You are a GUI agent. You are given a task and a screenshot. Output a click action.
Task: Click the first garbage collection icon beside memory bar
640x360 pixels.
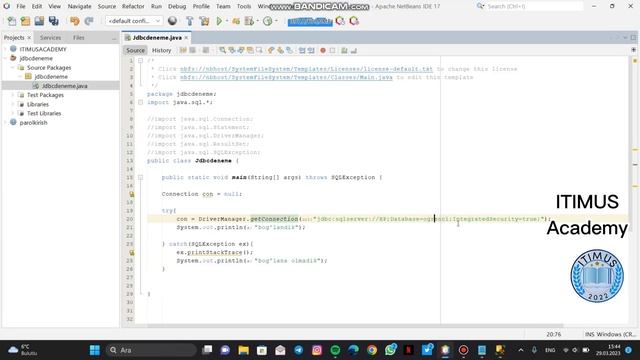coord(340,21)
